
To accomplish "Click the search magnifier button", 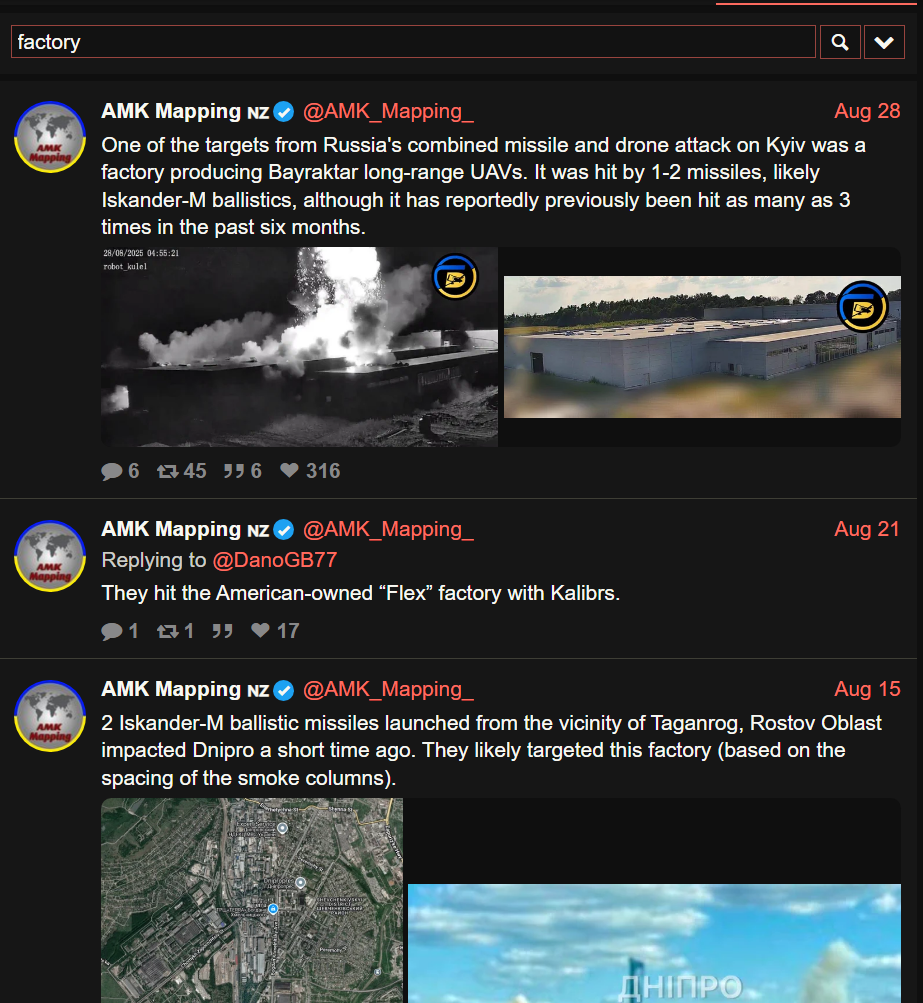I will (x=840, y=42).
